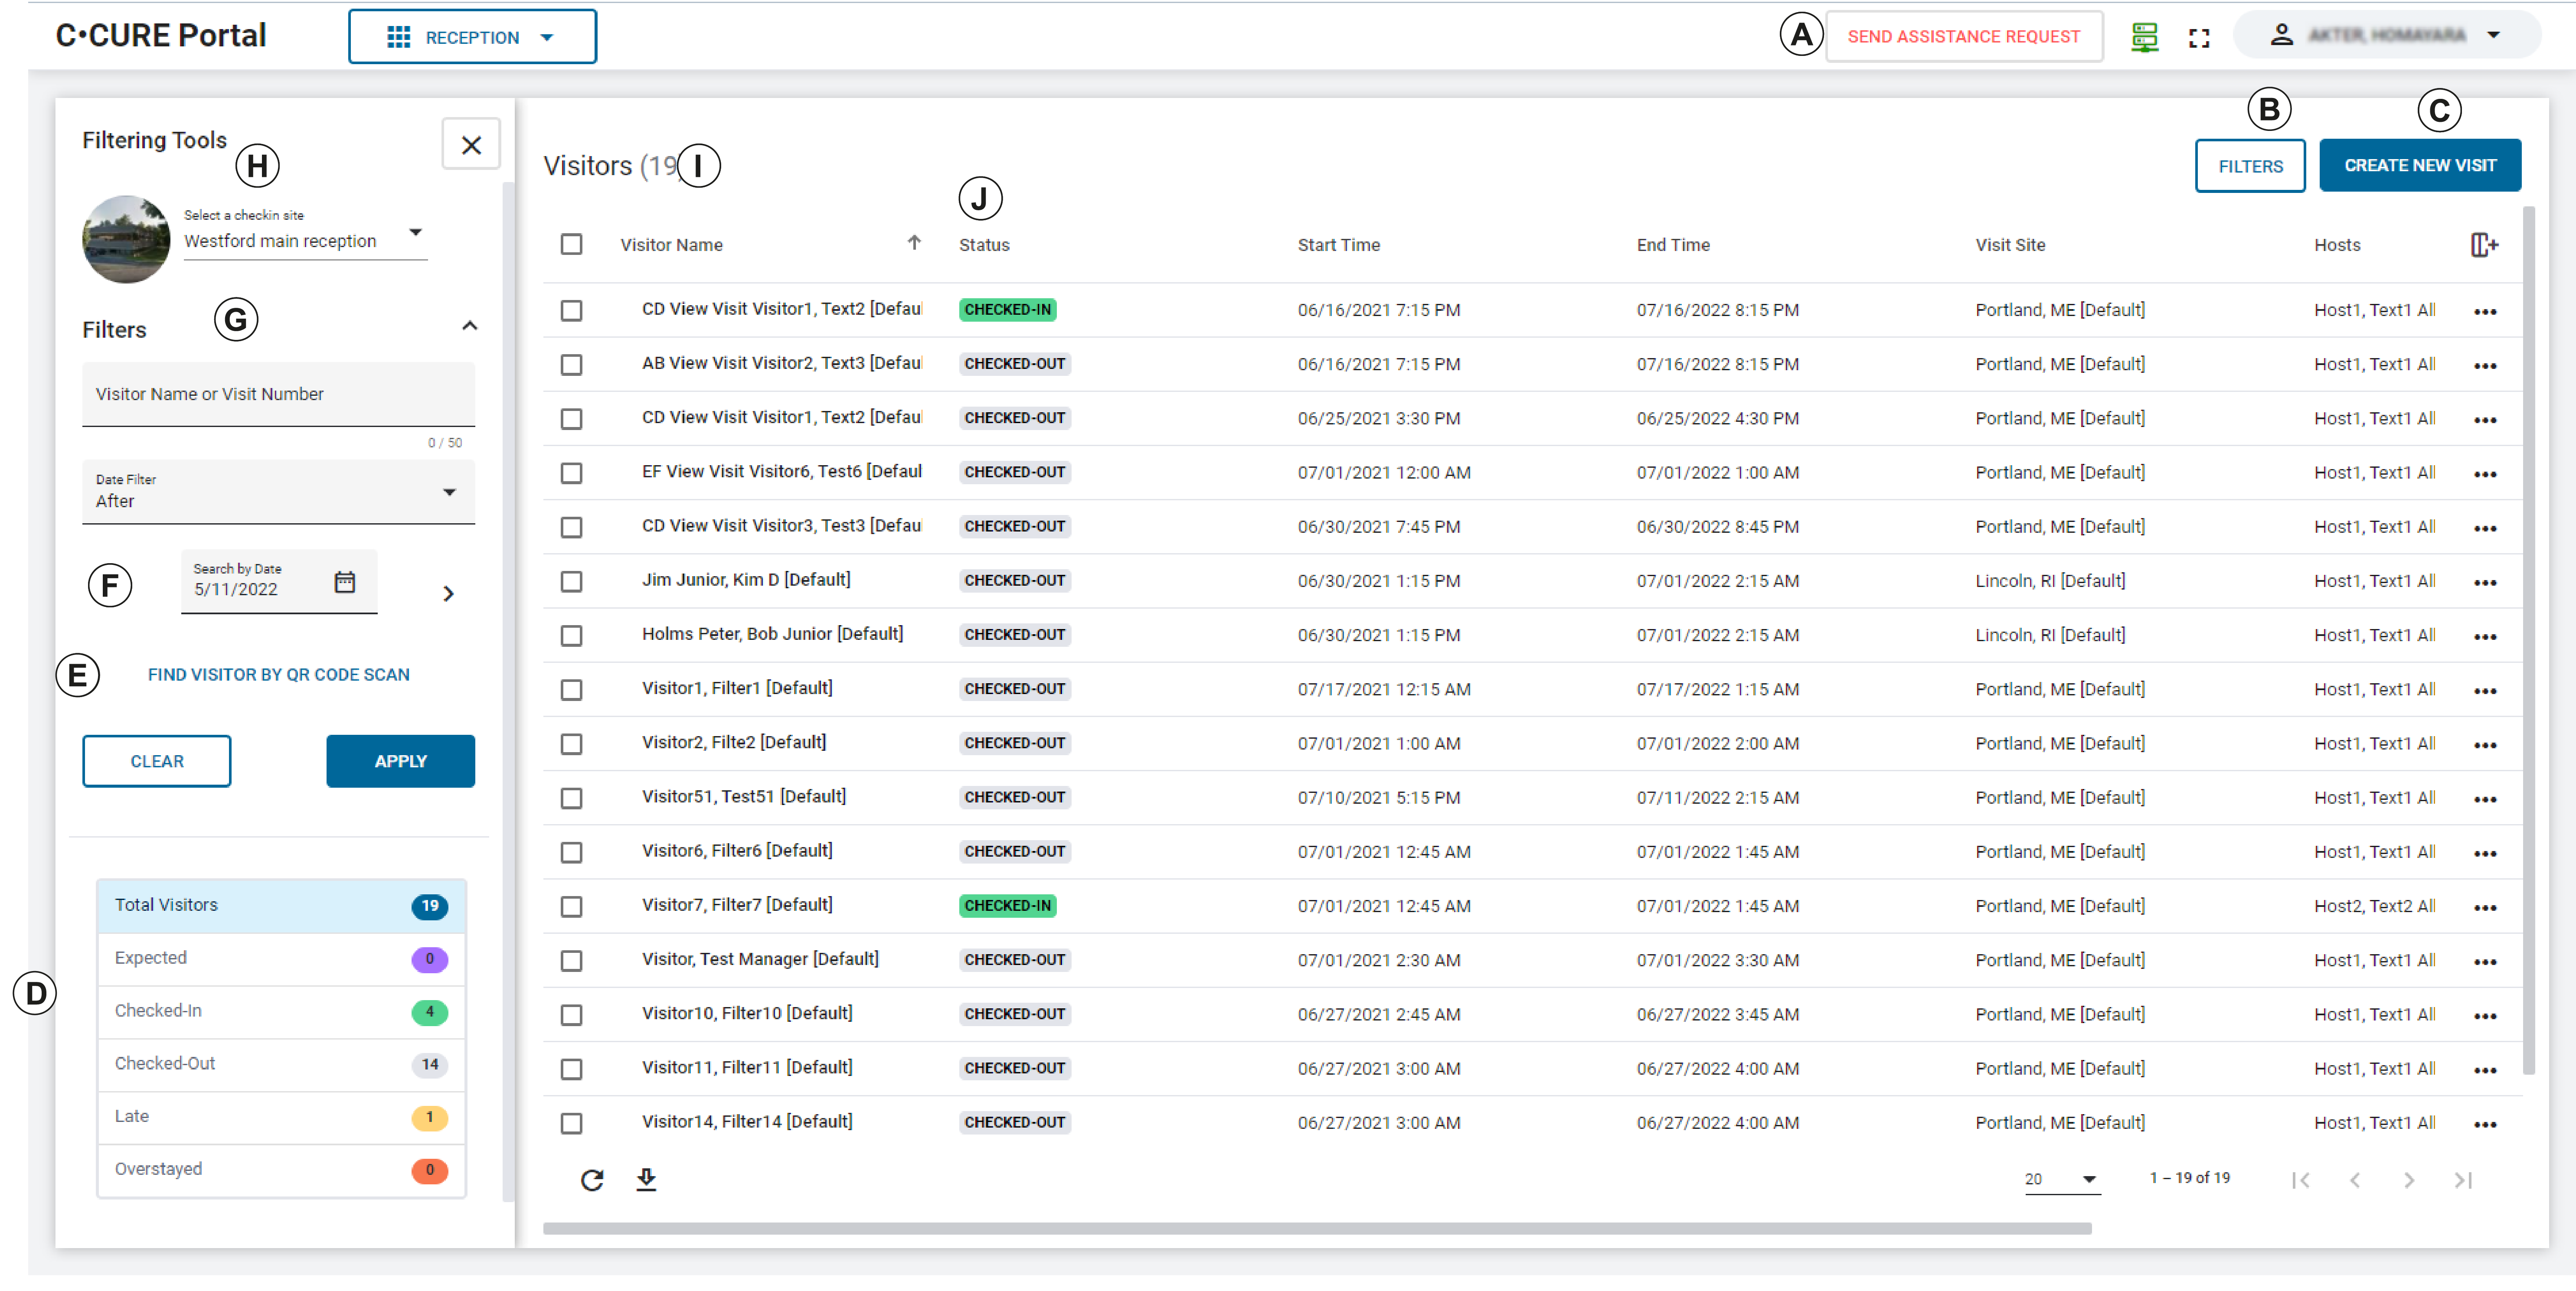2576x1291 pixels.
Task: Go to first page of results
Action: click(x=2301, y=1180)
